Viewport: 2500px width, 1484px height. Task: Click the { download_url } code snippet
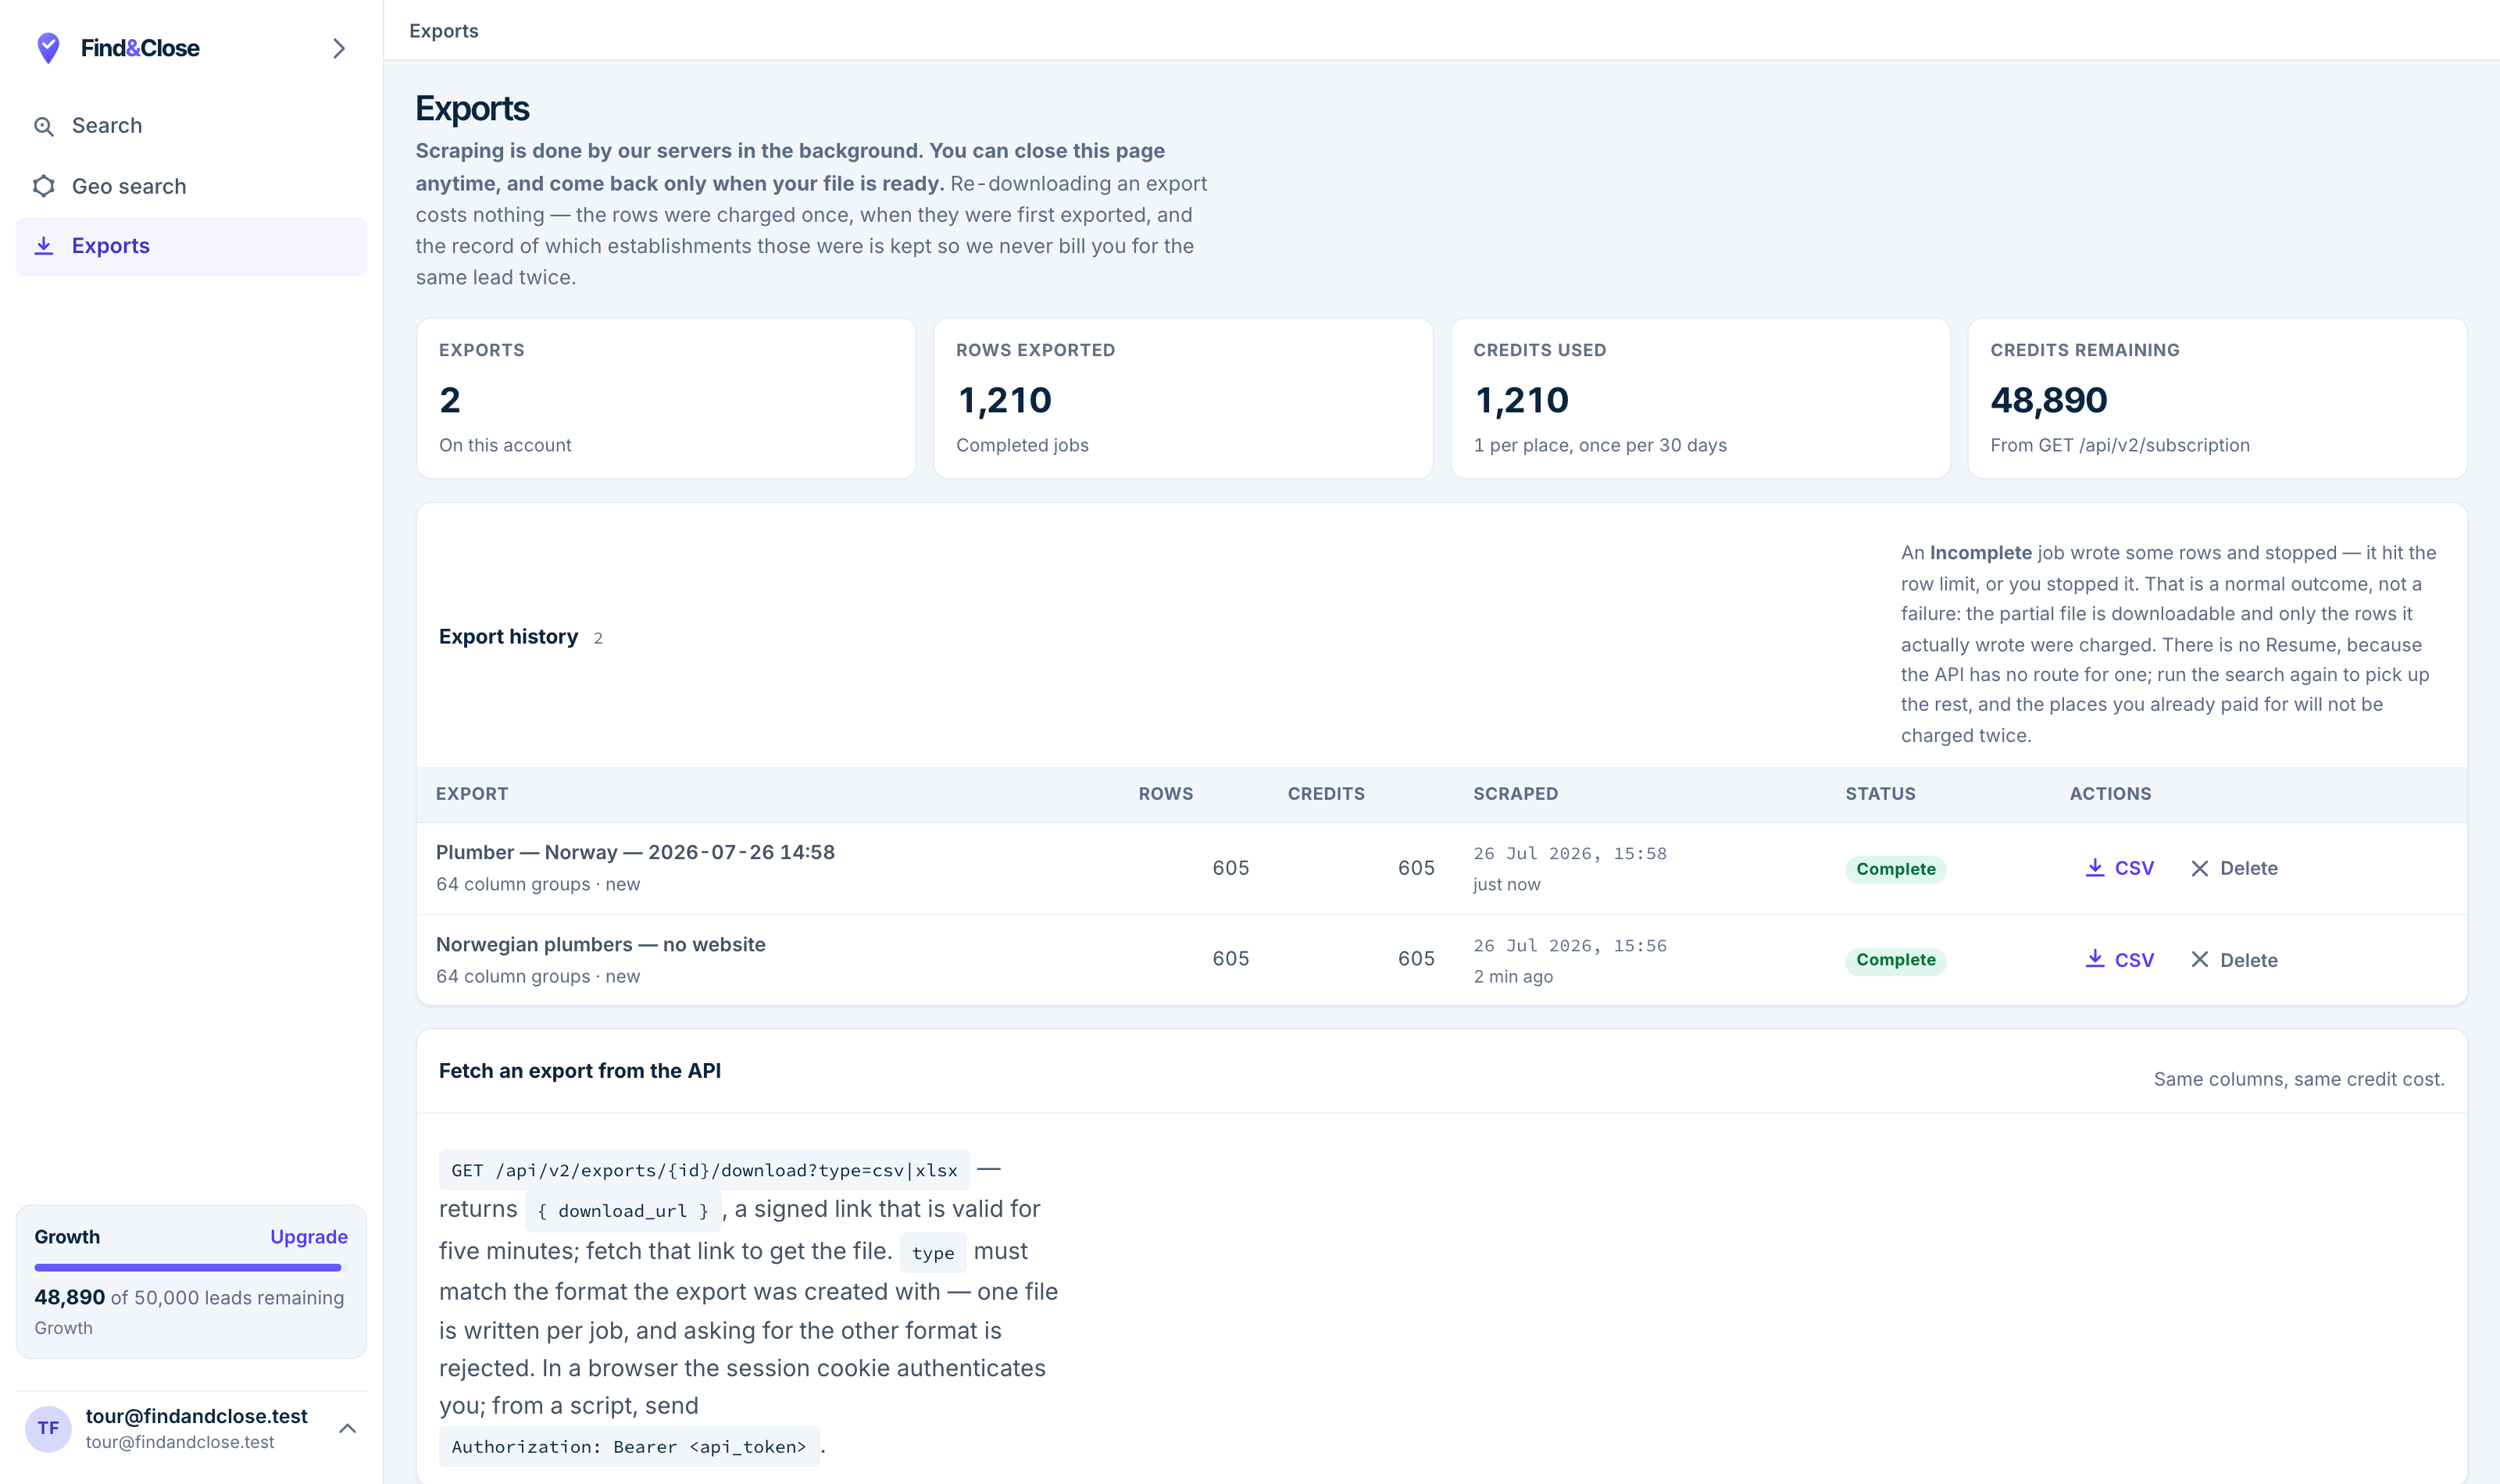coord(623,1211)
